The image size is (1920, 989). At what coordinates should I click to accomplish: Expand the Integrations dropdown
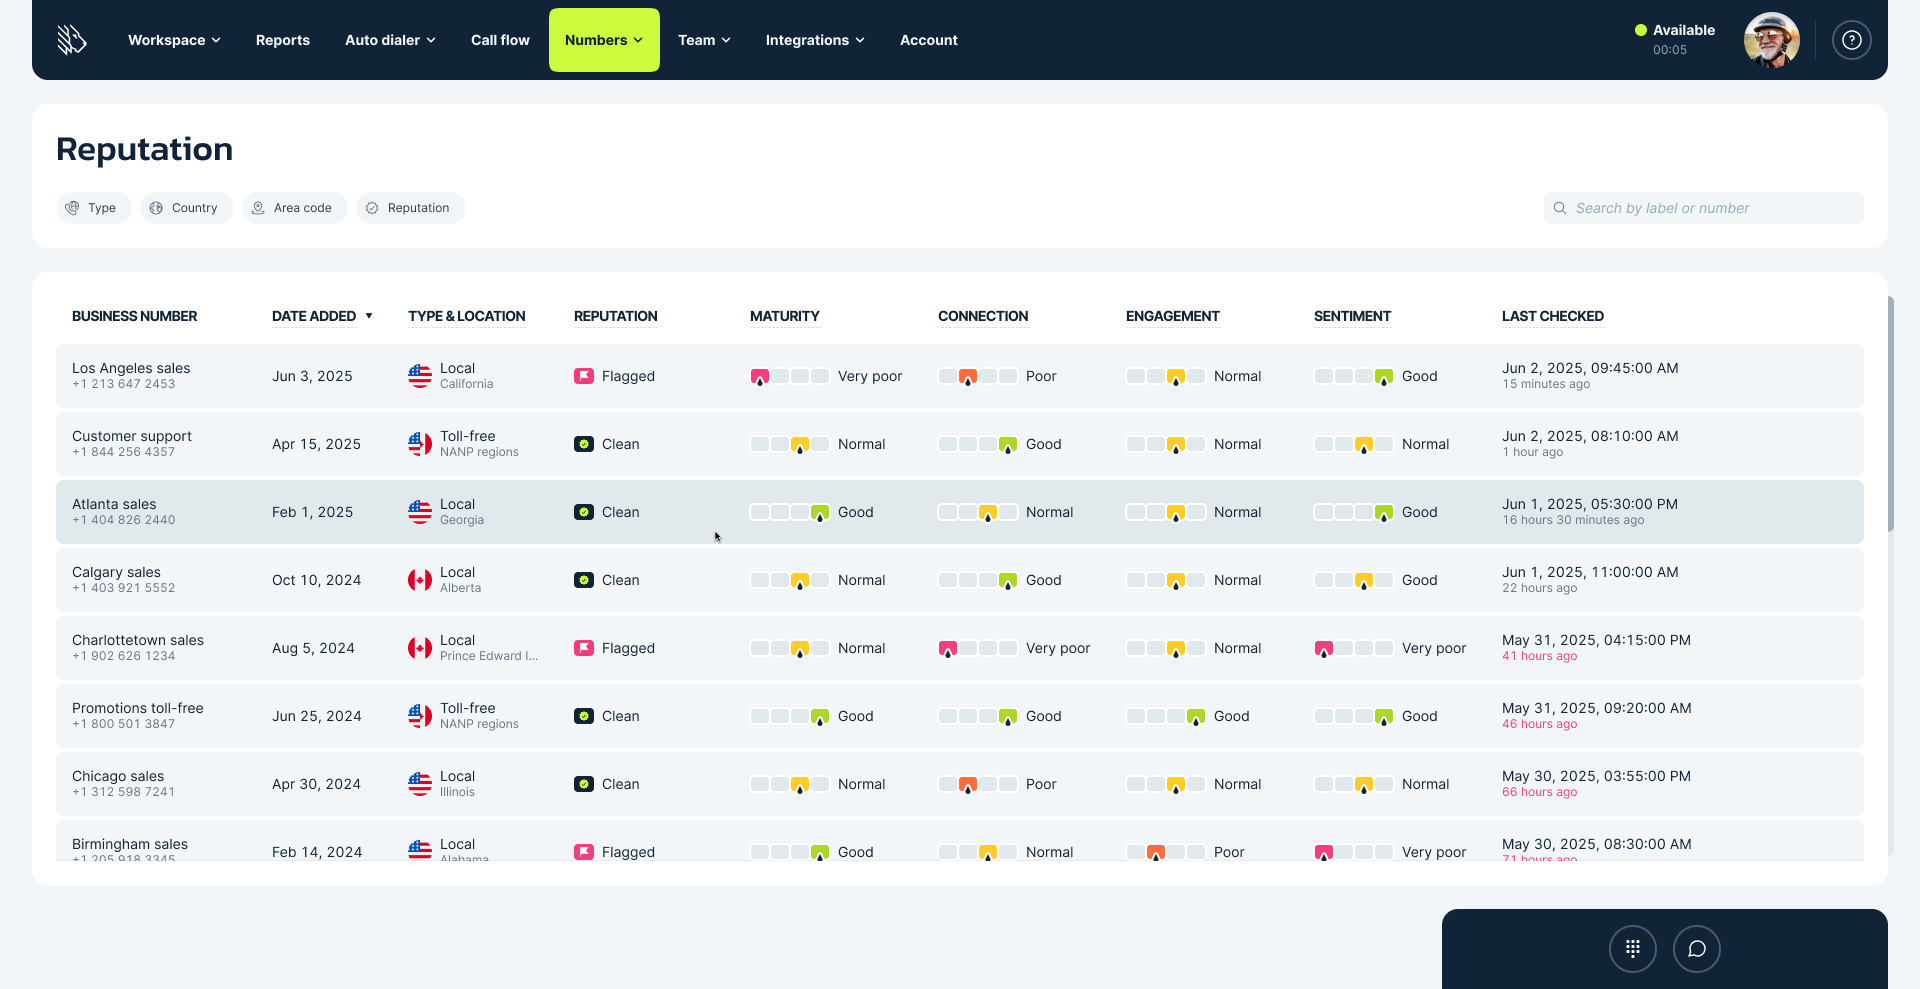coord(814,40)
